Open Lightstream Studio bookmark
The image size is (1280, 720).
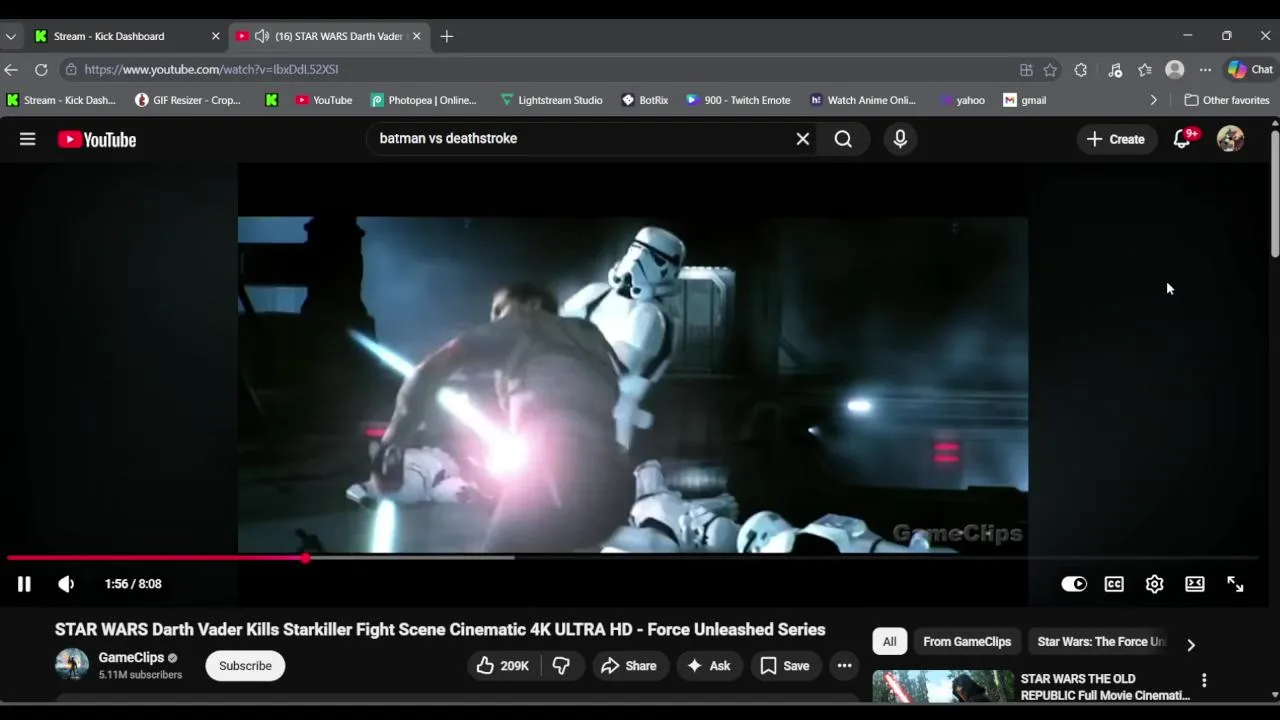(x=551, y=100)
